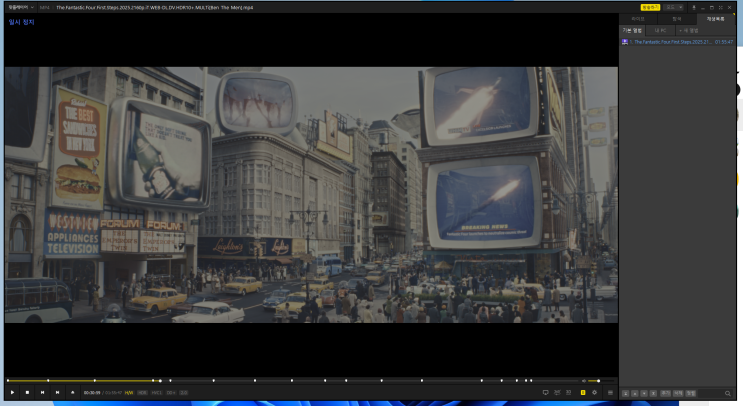
Task: Jump to the previous file
Action: [x=42, y=392]
